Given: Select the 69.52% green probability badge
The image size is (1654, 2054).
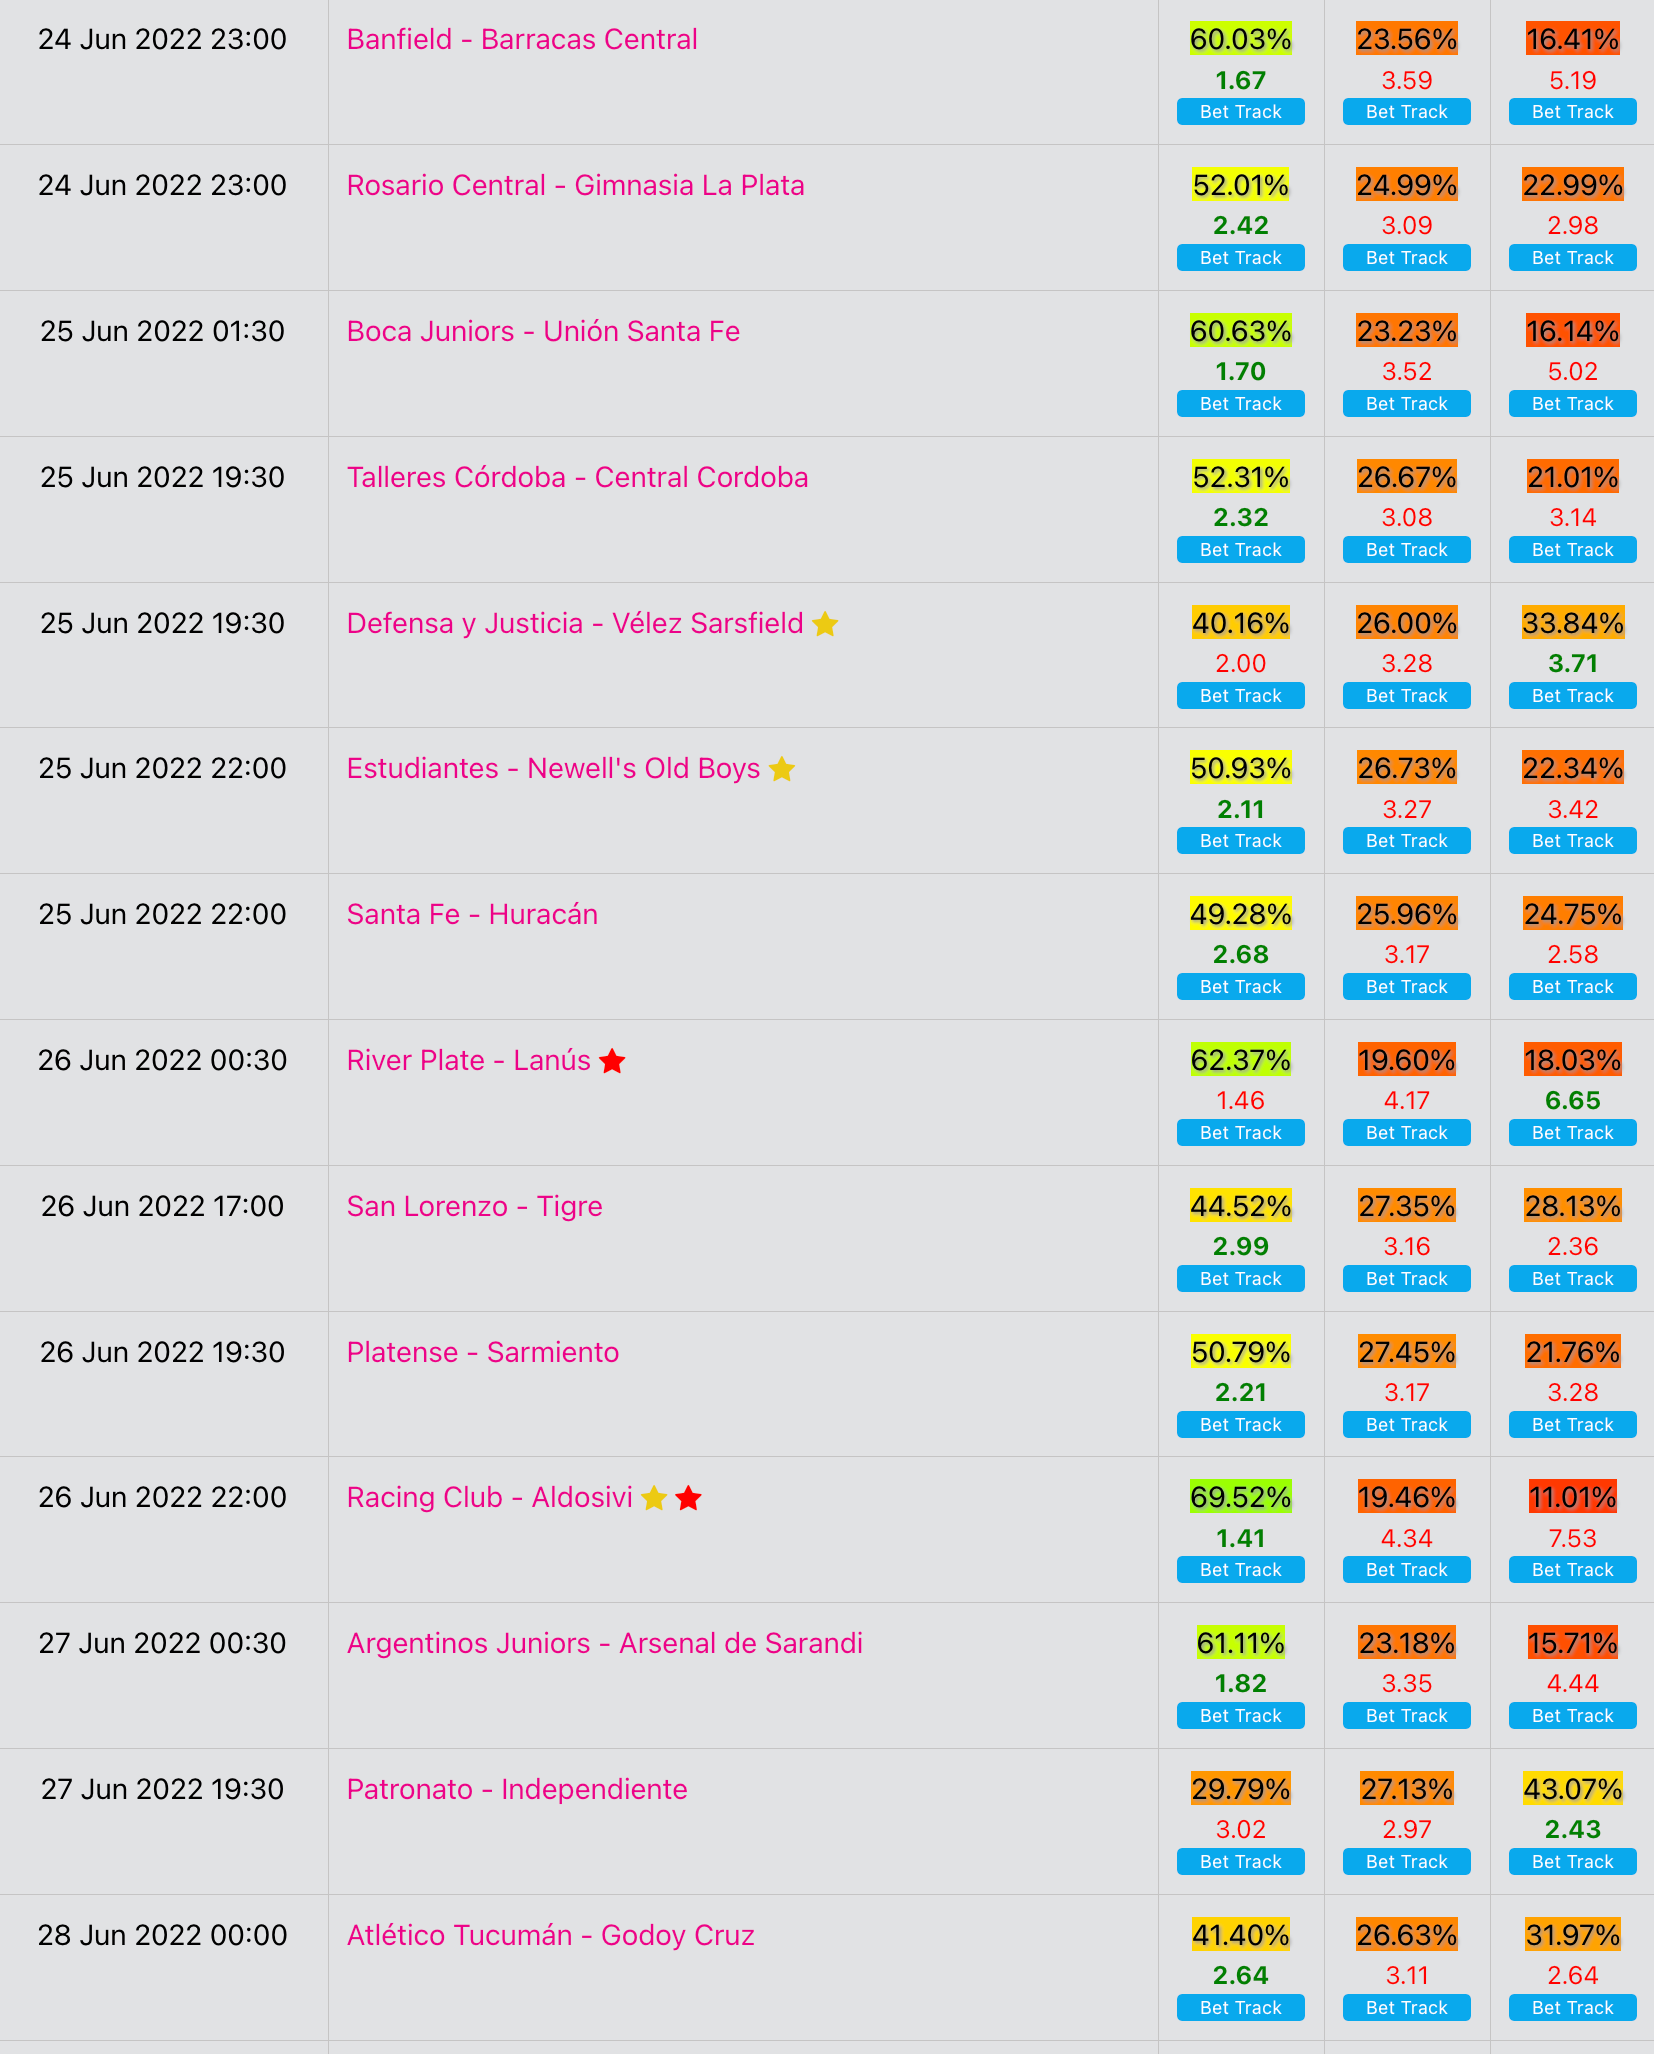Looking at the screenshot, I should point(1240,1498).
